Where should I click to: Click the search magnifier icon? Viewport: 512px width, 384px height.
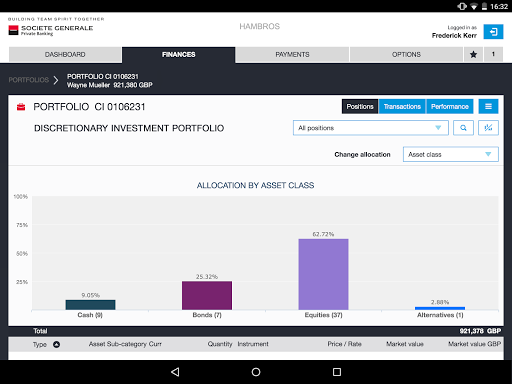[463, 128]
